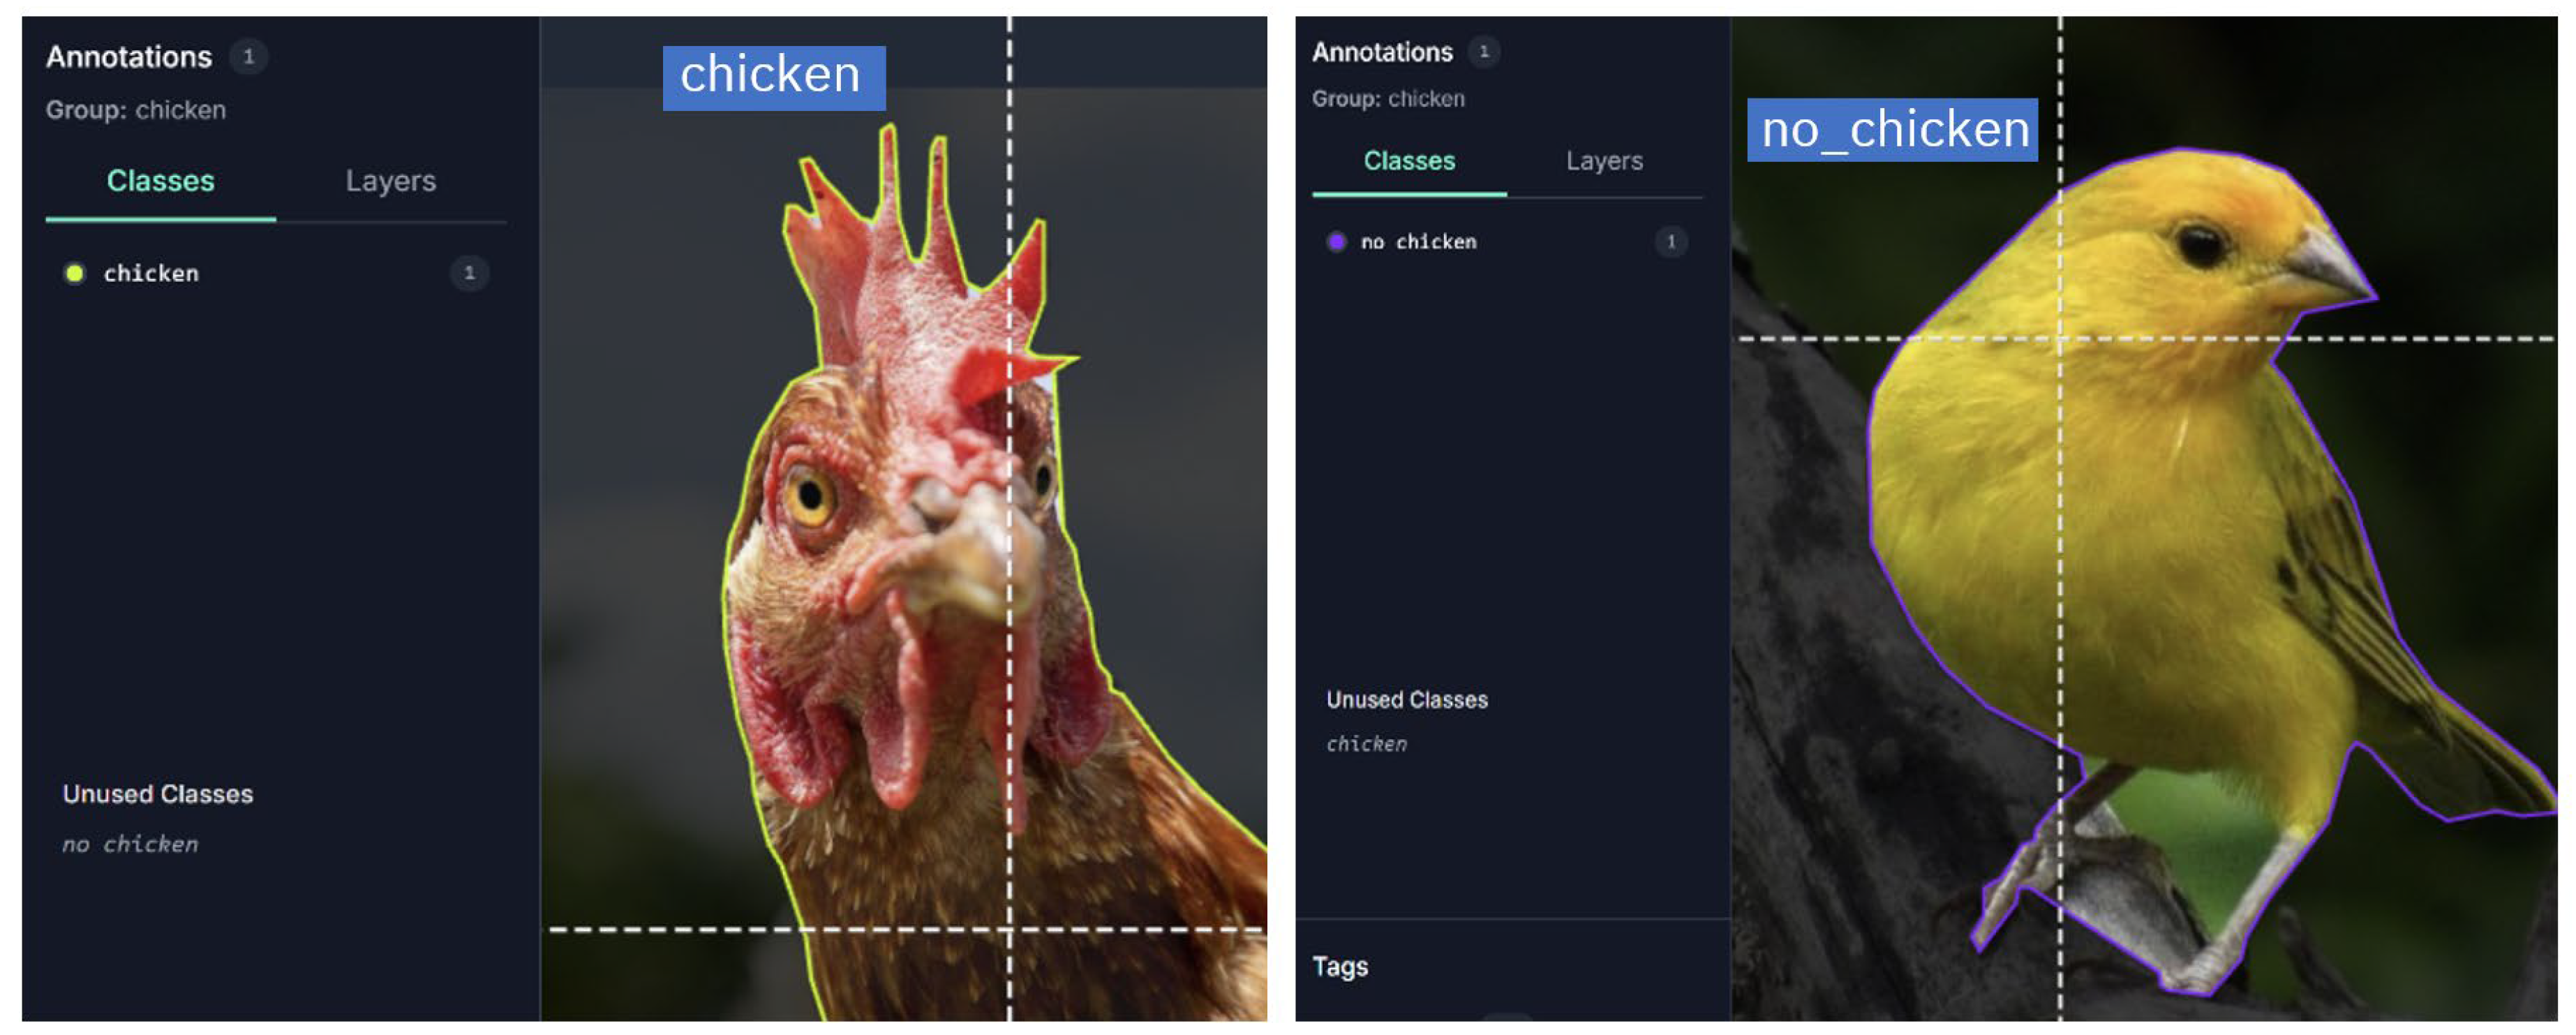Viewport: 2576px width, 1035px height.
Task: Click Annotations count badge in right panel
Action: pyautogui.click(x=1483, y=52)
